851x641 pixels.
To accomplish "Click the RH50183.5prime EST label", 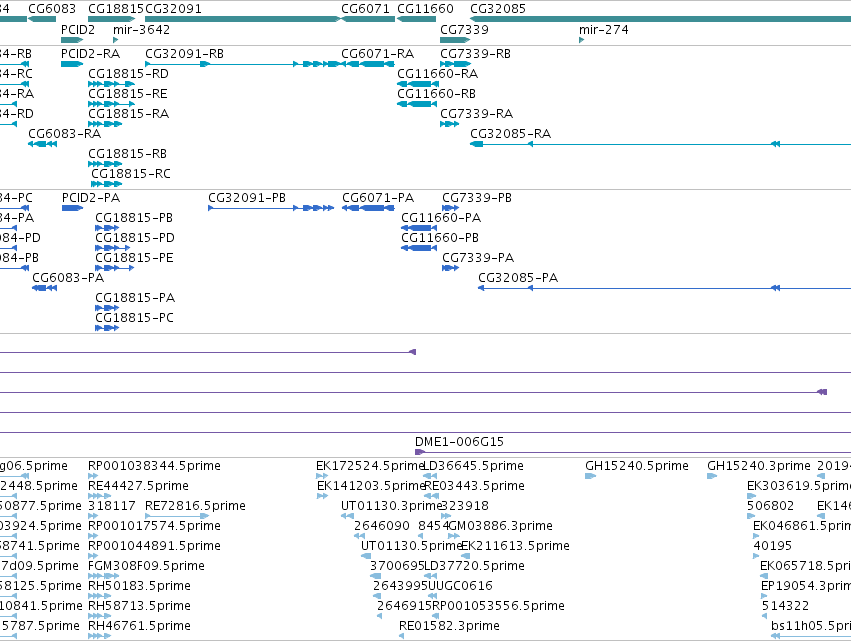I will (x=139, y=586).
